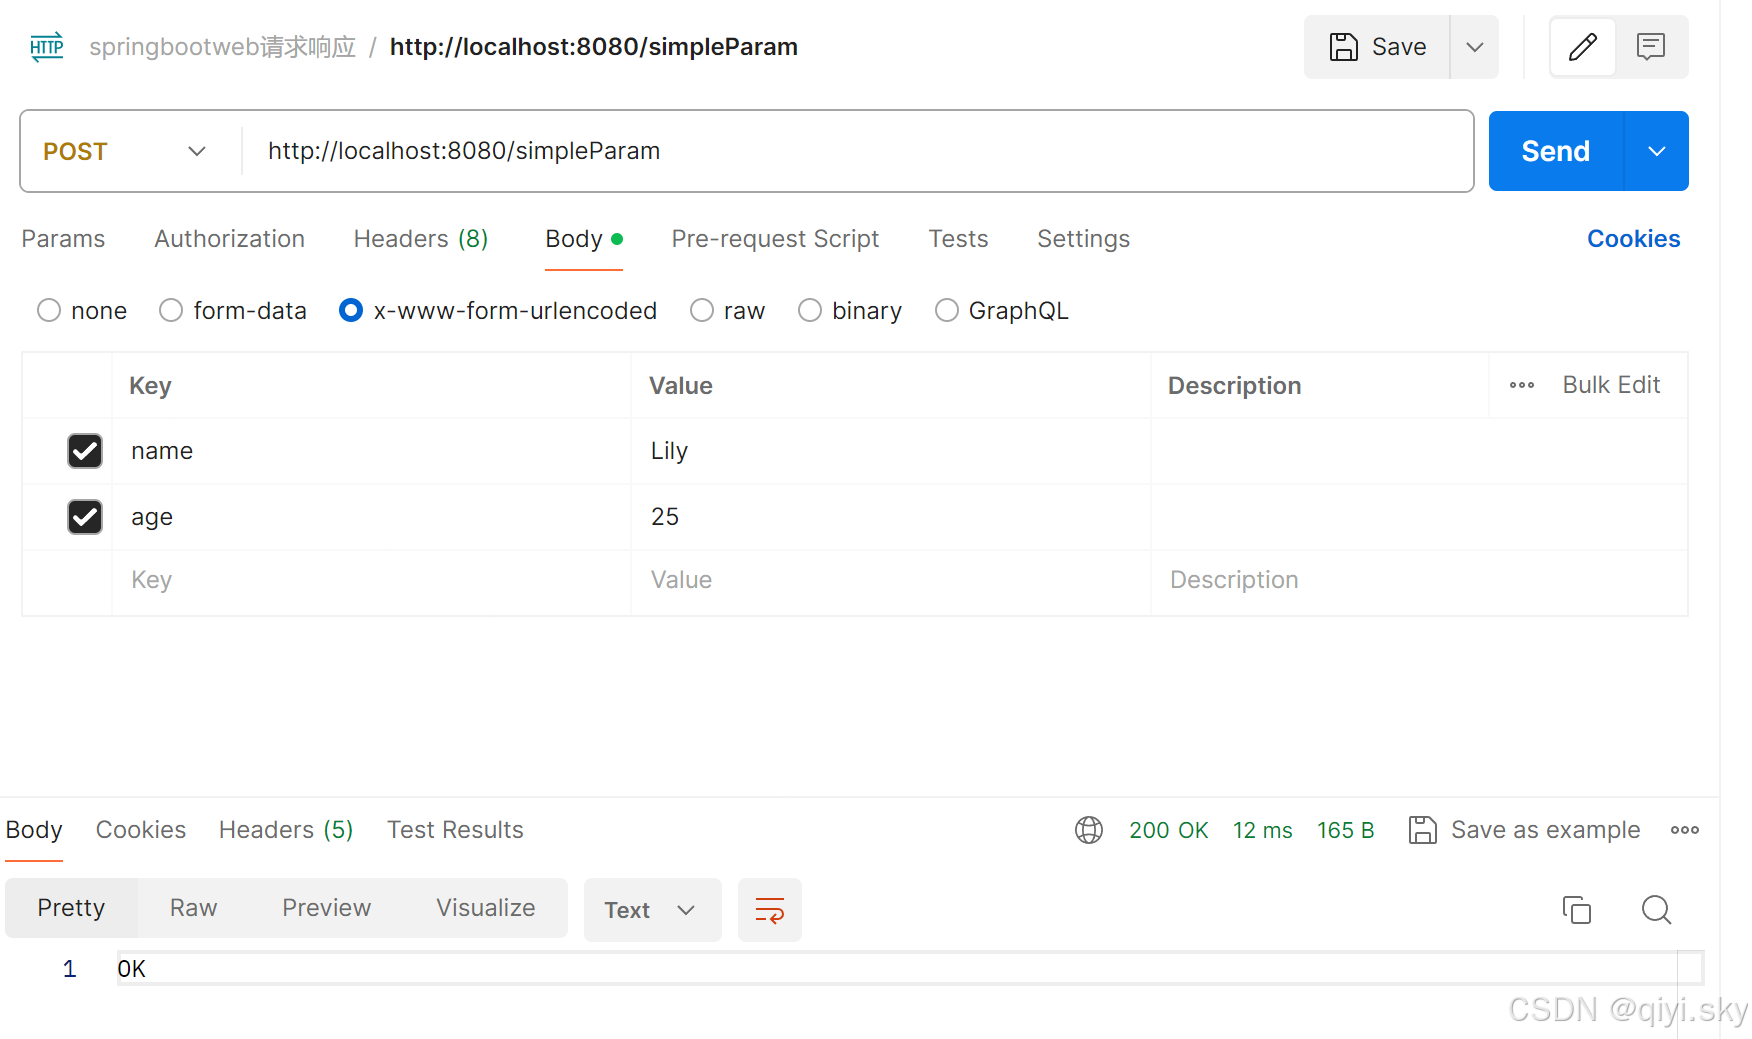This screenshot has width=1752, height=1039.
Task: Select the raw body type radio
Action: pyautogui.click(x=701, y=310)
